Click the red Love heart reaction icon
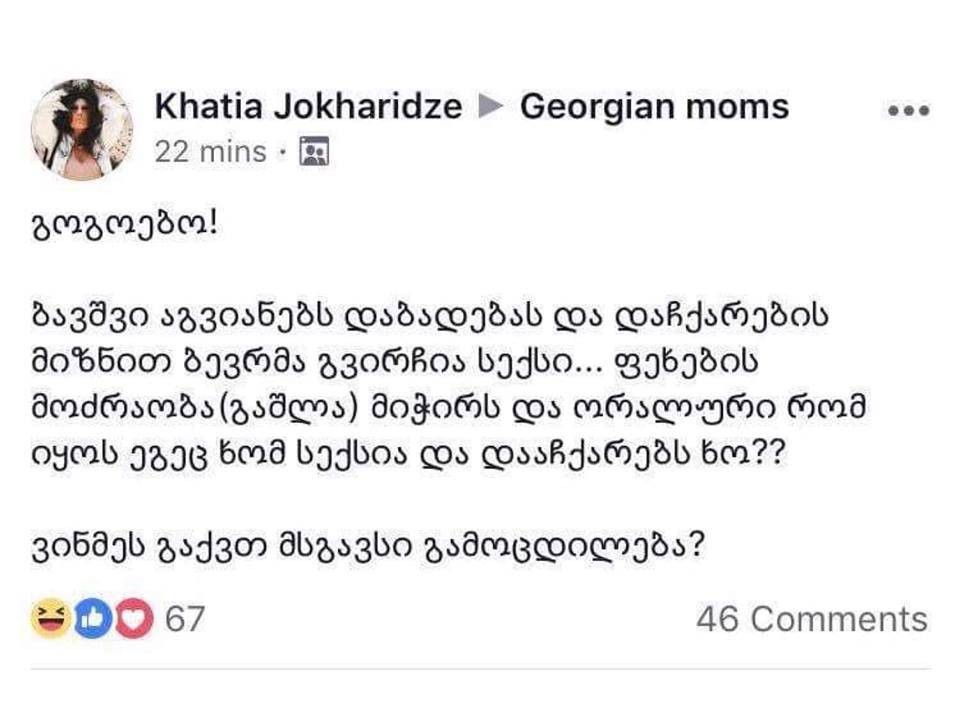 (x=129, y=620)
